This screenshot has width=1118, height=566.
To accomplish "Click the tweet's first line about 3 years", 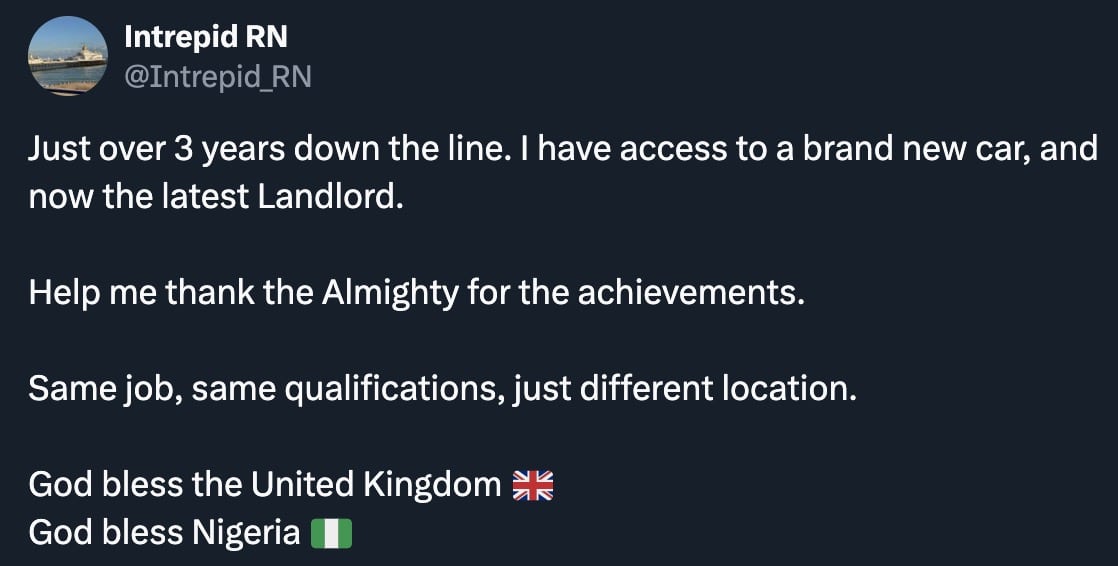I will 563,150.
